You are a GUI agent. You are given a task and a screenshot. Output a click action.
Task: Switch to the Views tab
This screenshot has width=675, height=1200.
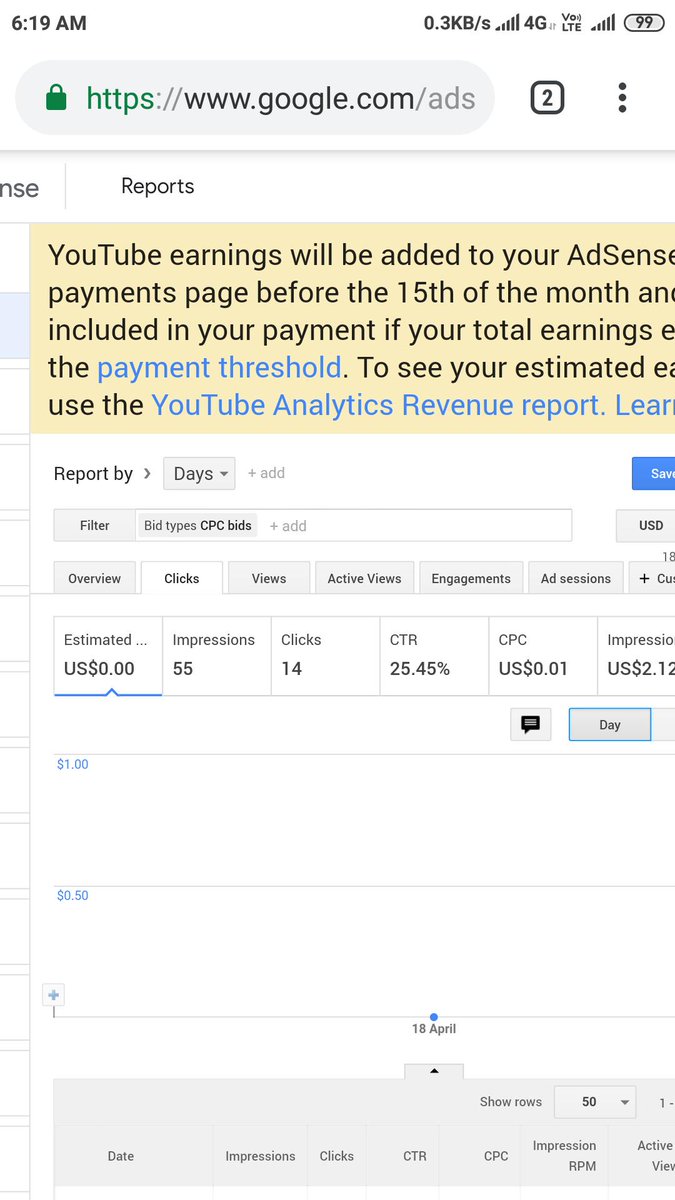pyautogui.click(x=269, y=578)
